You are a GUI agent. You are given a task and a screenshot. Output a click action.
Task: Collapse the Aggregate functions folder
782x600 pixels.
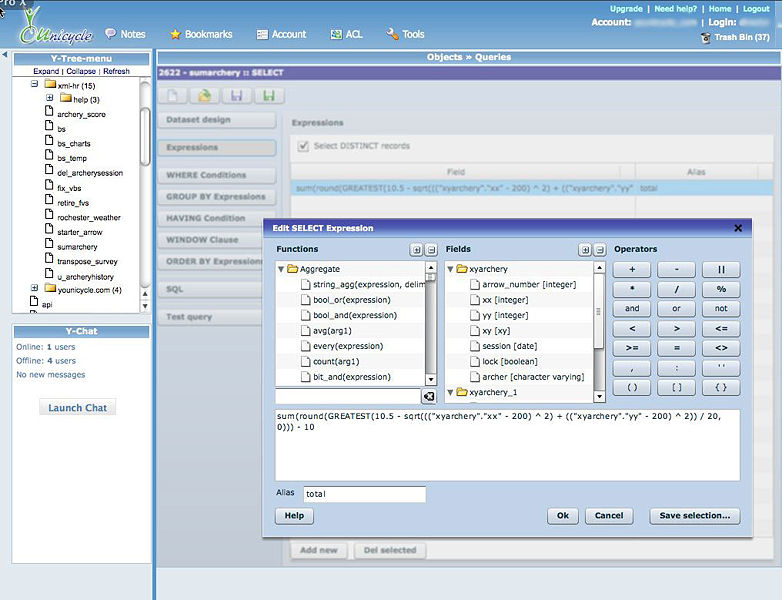[x=281, y=269]
